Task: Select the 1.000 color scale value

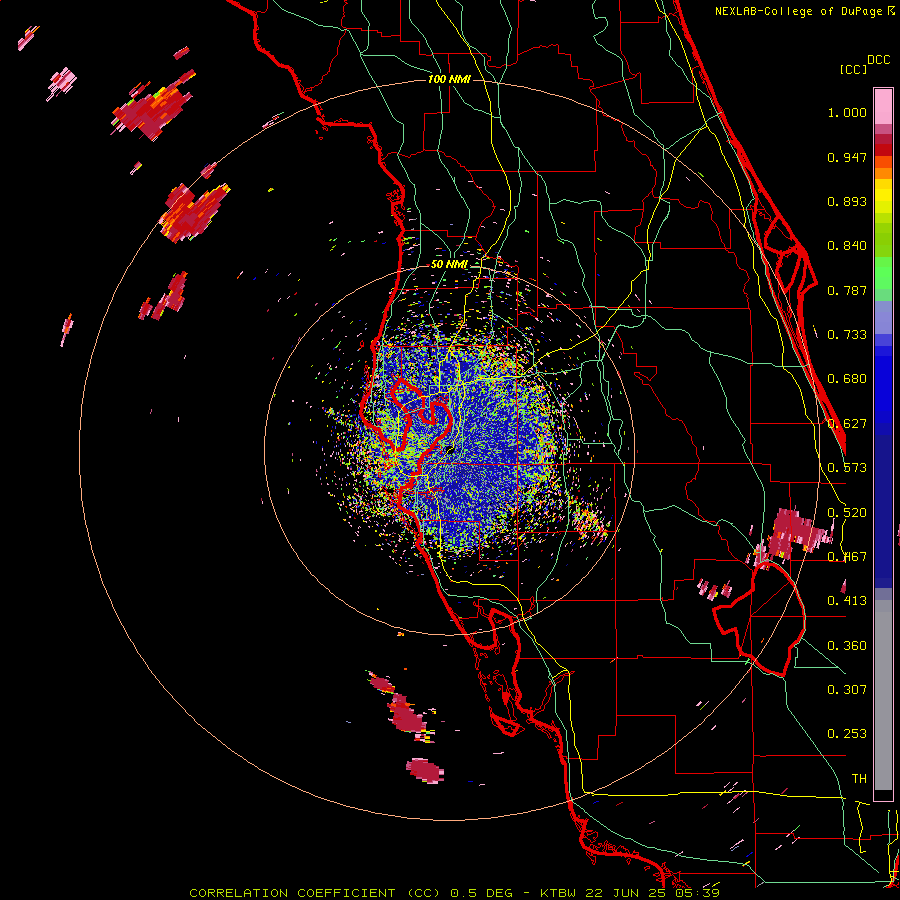Action: point(847,112)
